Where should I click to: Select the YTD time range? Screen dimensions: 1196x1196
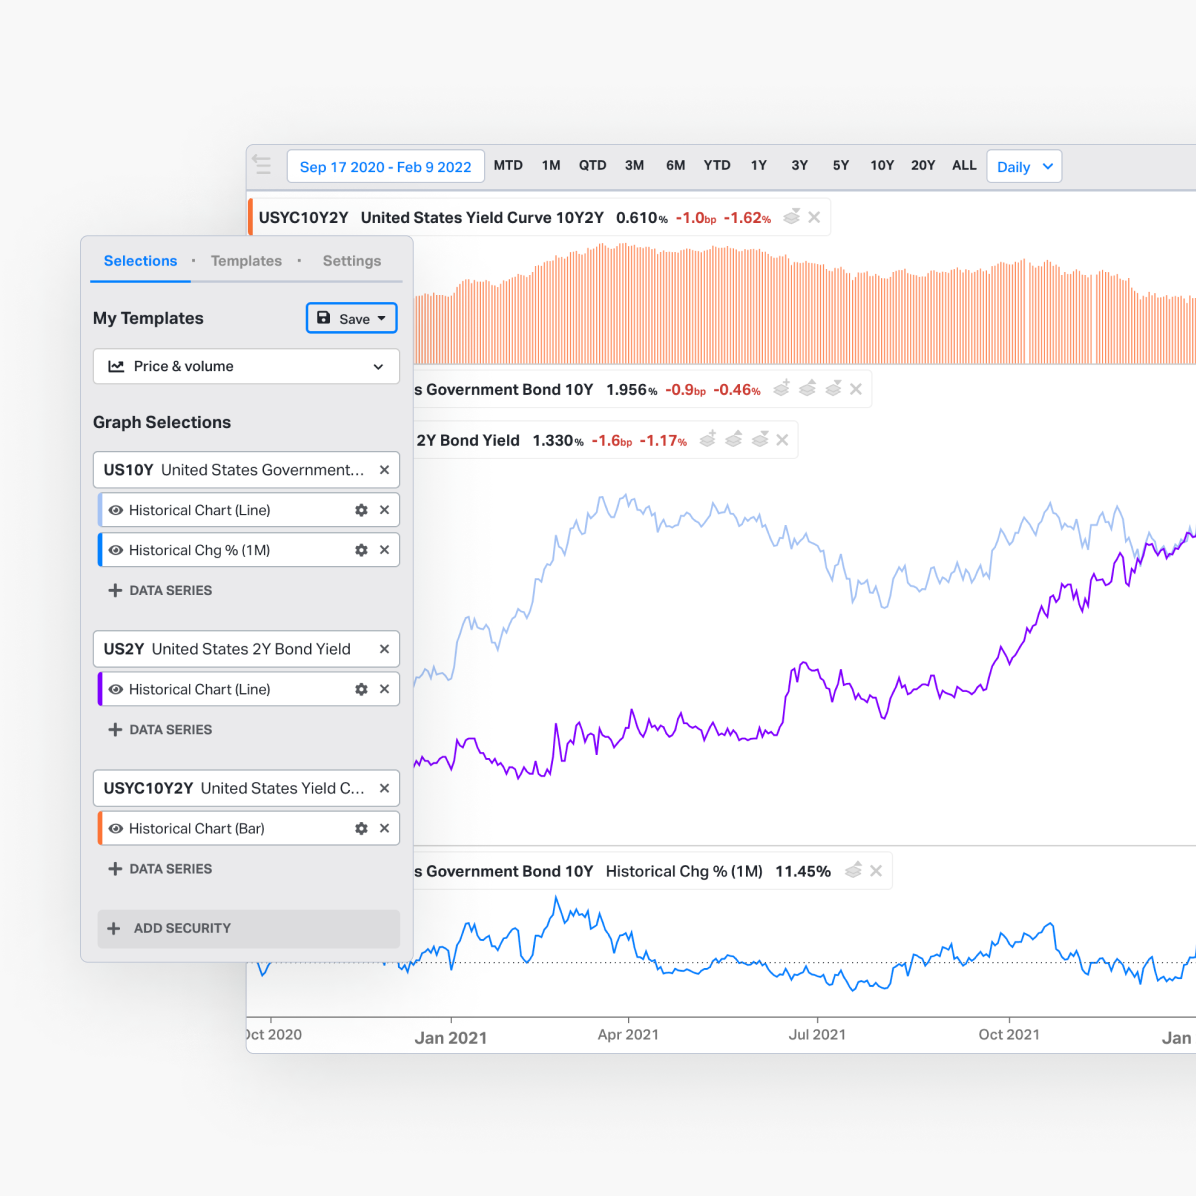pyautogui.click(x=716, y=165)
